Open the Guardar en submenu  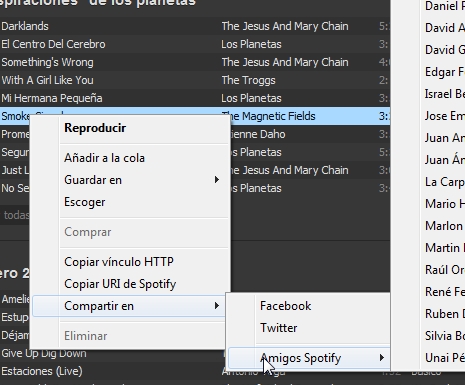pyautogui.click(x=93, y=180)
